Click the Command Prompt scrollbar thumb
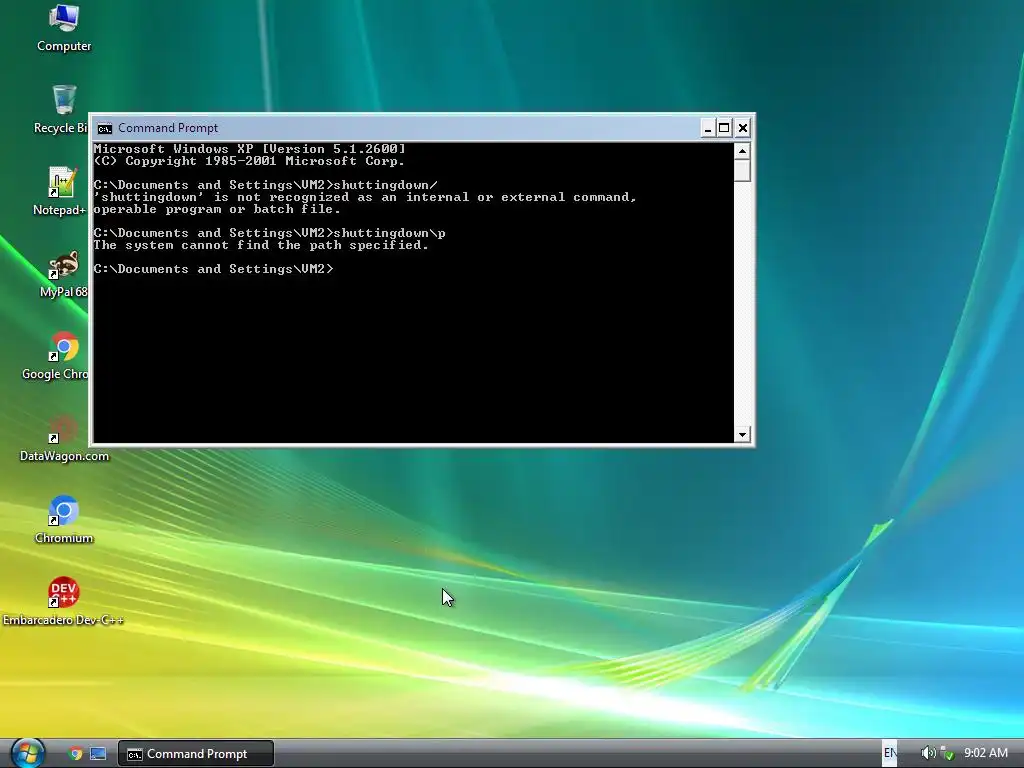The image size is (1024, 768). point(742,170)
